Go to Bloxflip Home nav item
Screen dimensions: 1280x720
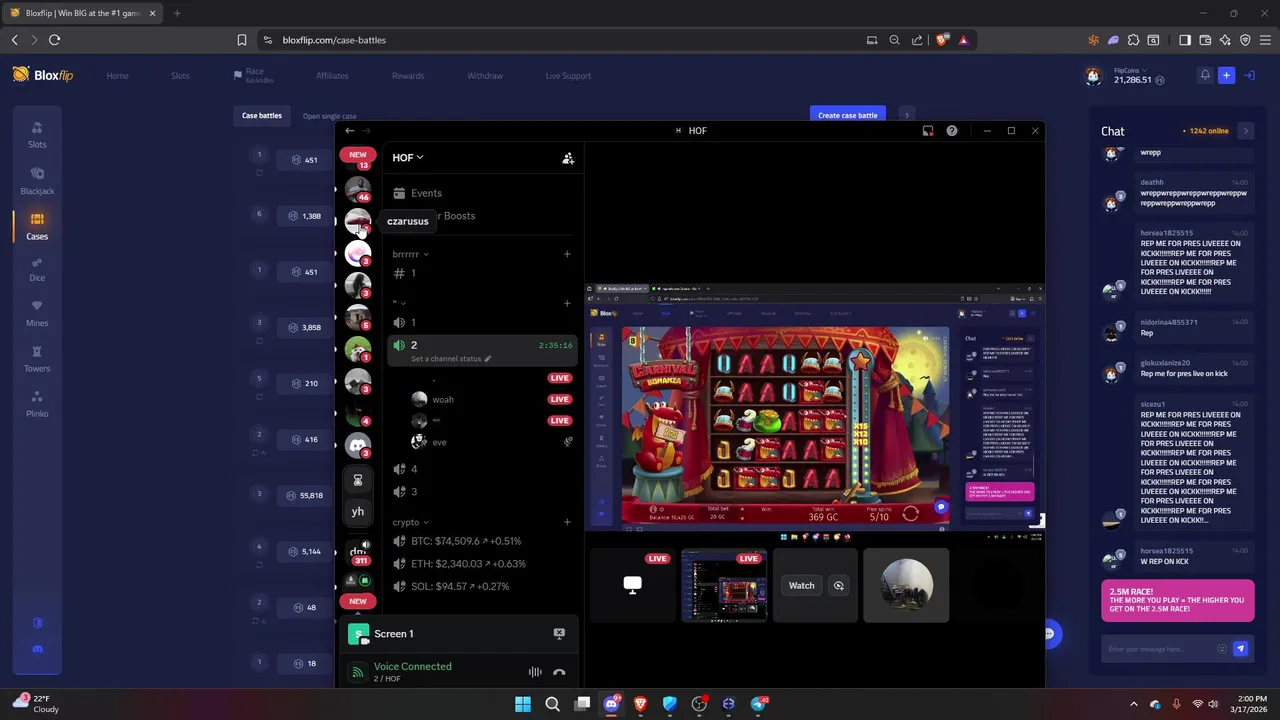click(x=118, y=76)
